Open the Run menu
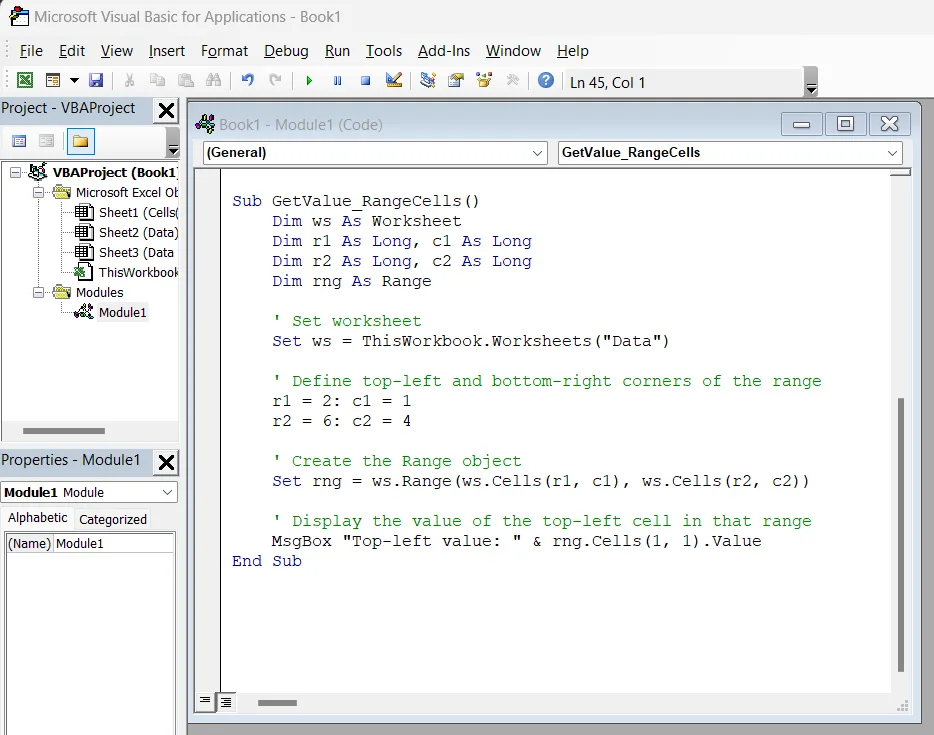This screenshot has width=934, height=735. pyautogui.click(x=337, y=51)
